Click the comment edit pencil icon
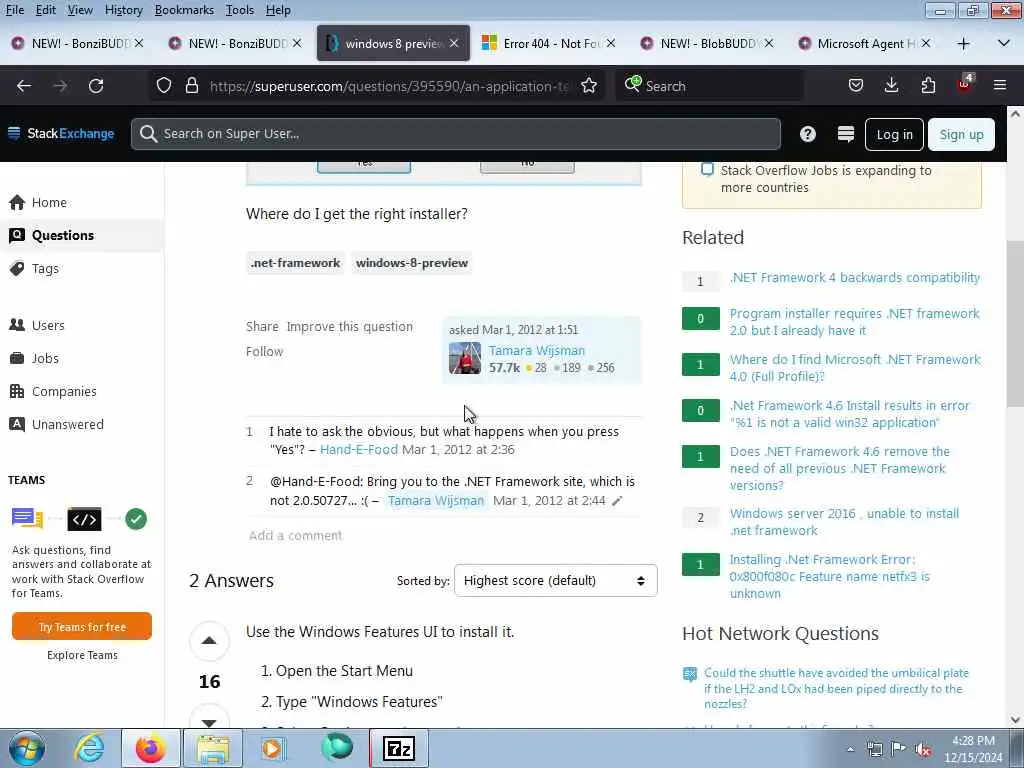 tap(617, 501)
